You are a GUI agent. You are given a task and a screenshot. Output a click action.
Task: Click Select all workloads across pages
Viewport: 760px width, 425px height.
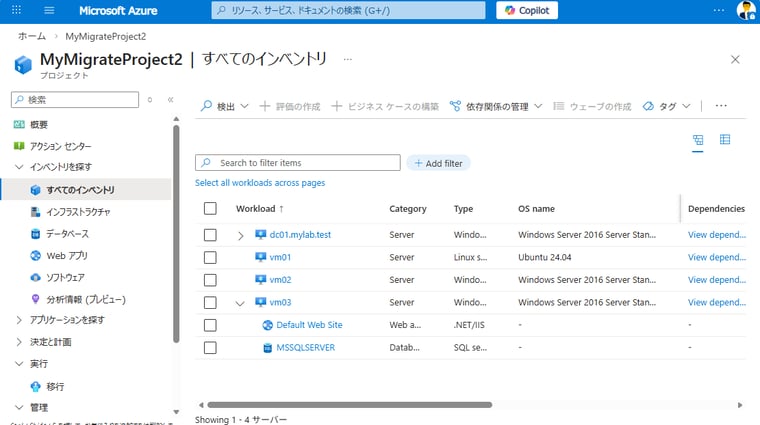click(260, 183)
